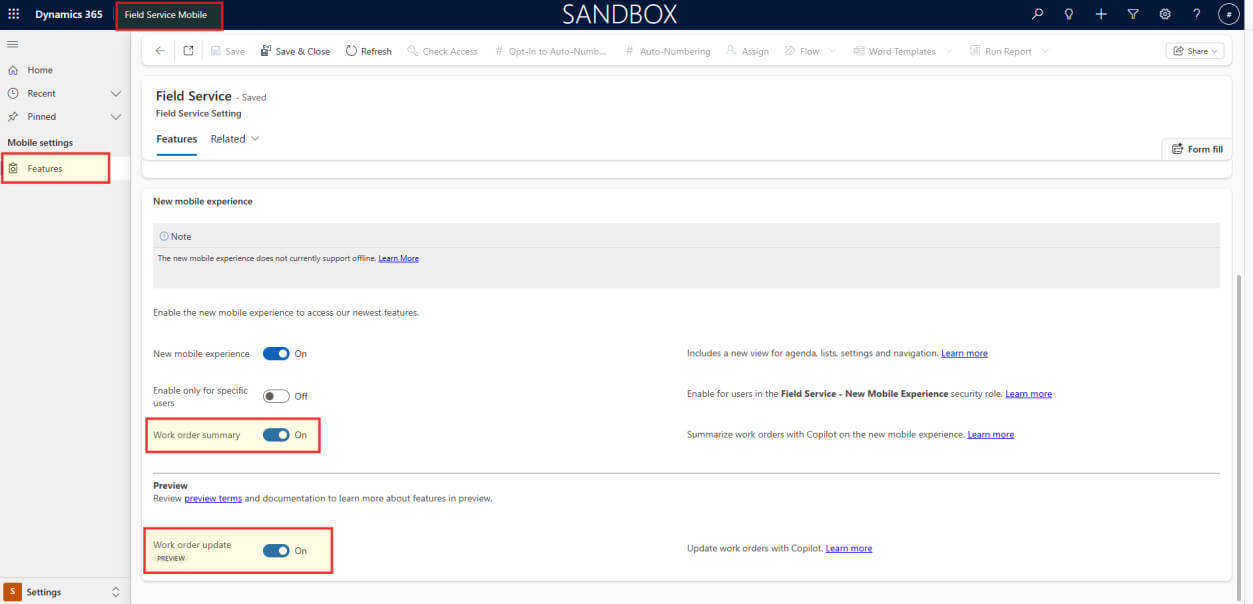Image resolution: width=1253 pixels, height=604 pixels.
Task: Toggle the New mobile experience switch
Action: click(276, 354)
